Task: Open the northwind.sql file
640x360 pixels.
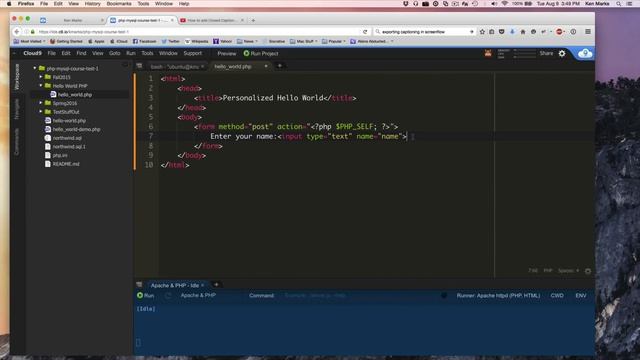Action: 67,138
